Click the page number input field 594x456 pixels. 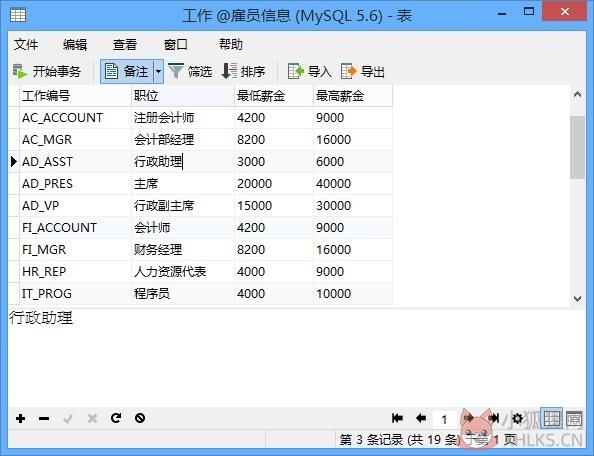tap(444, 419)
